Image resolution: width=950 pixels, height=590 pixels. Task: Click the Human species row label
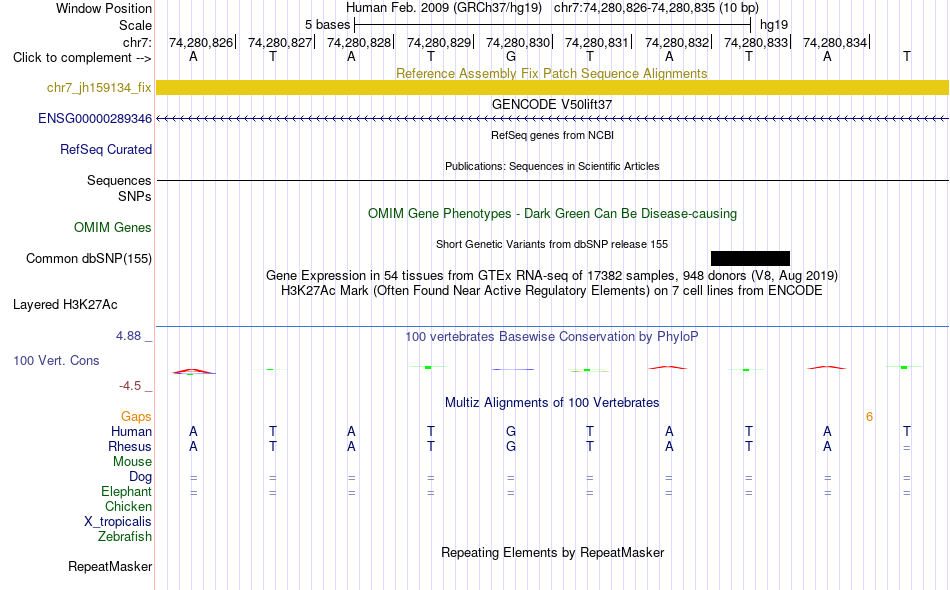[131, 431]
